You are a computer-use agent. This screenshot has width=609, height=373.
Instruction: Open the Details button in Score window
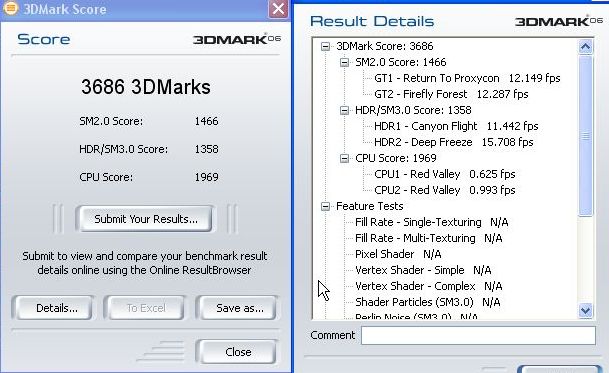coord(54,308)
